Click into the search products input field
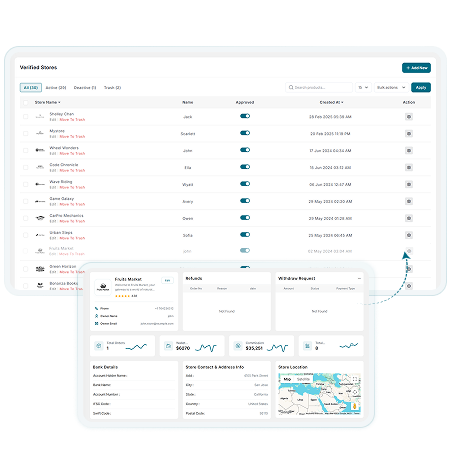Image resolution: width=450 pixels, height=473 pixels. (319, 87)
